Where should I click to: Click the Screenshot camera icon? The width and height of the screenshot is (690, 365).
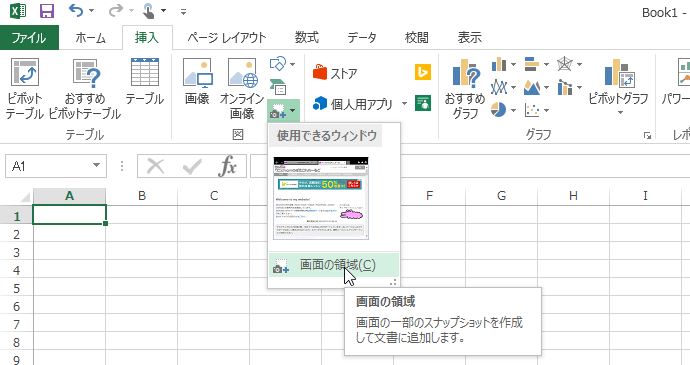(x=278, y=110)
